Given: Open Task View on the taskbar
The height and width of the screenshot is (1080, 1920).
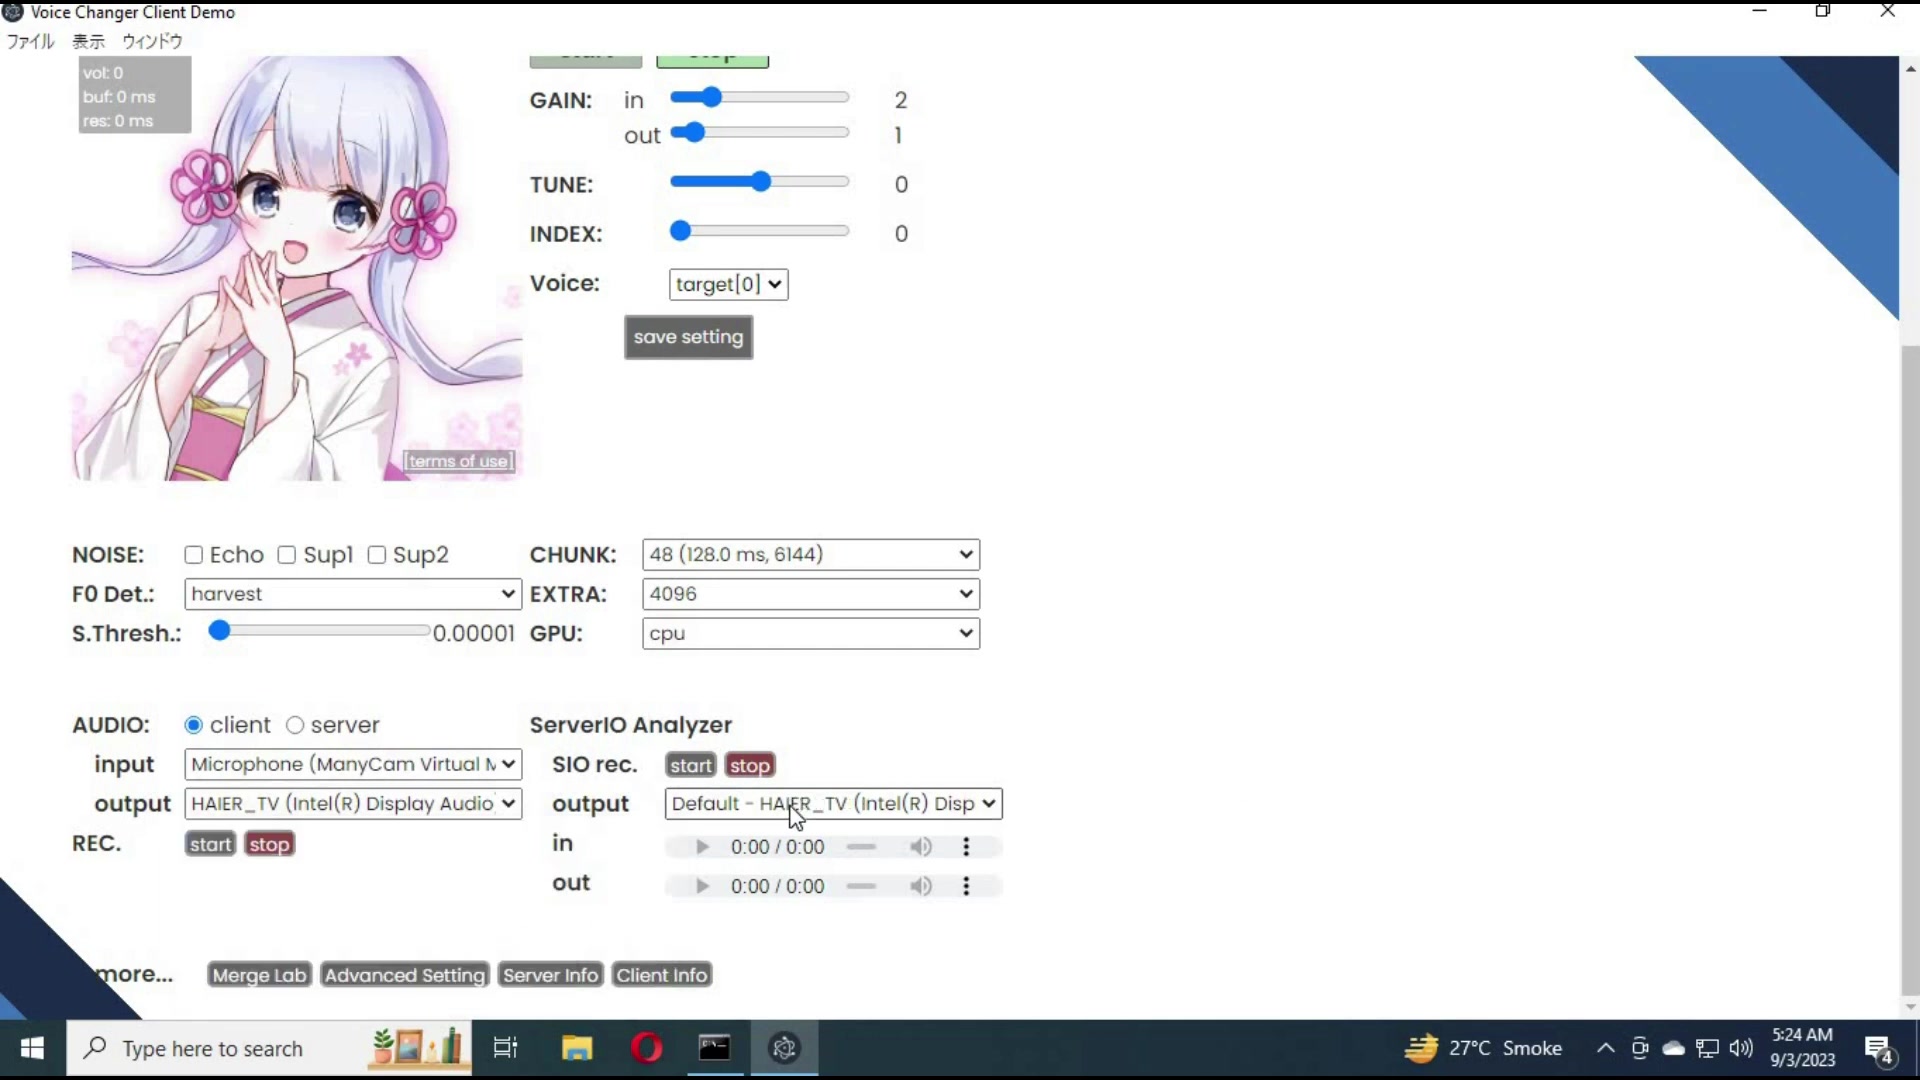Looking at the screenshot, I should click(x=506, y=1048).
